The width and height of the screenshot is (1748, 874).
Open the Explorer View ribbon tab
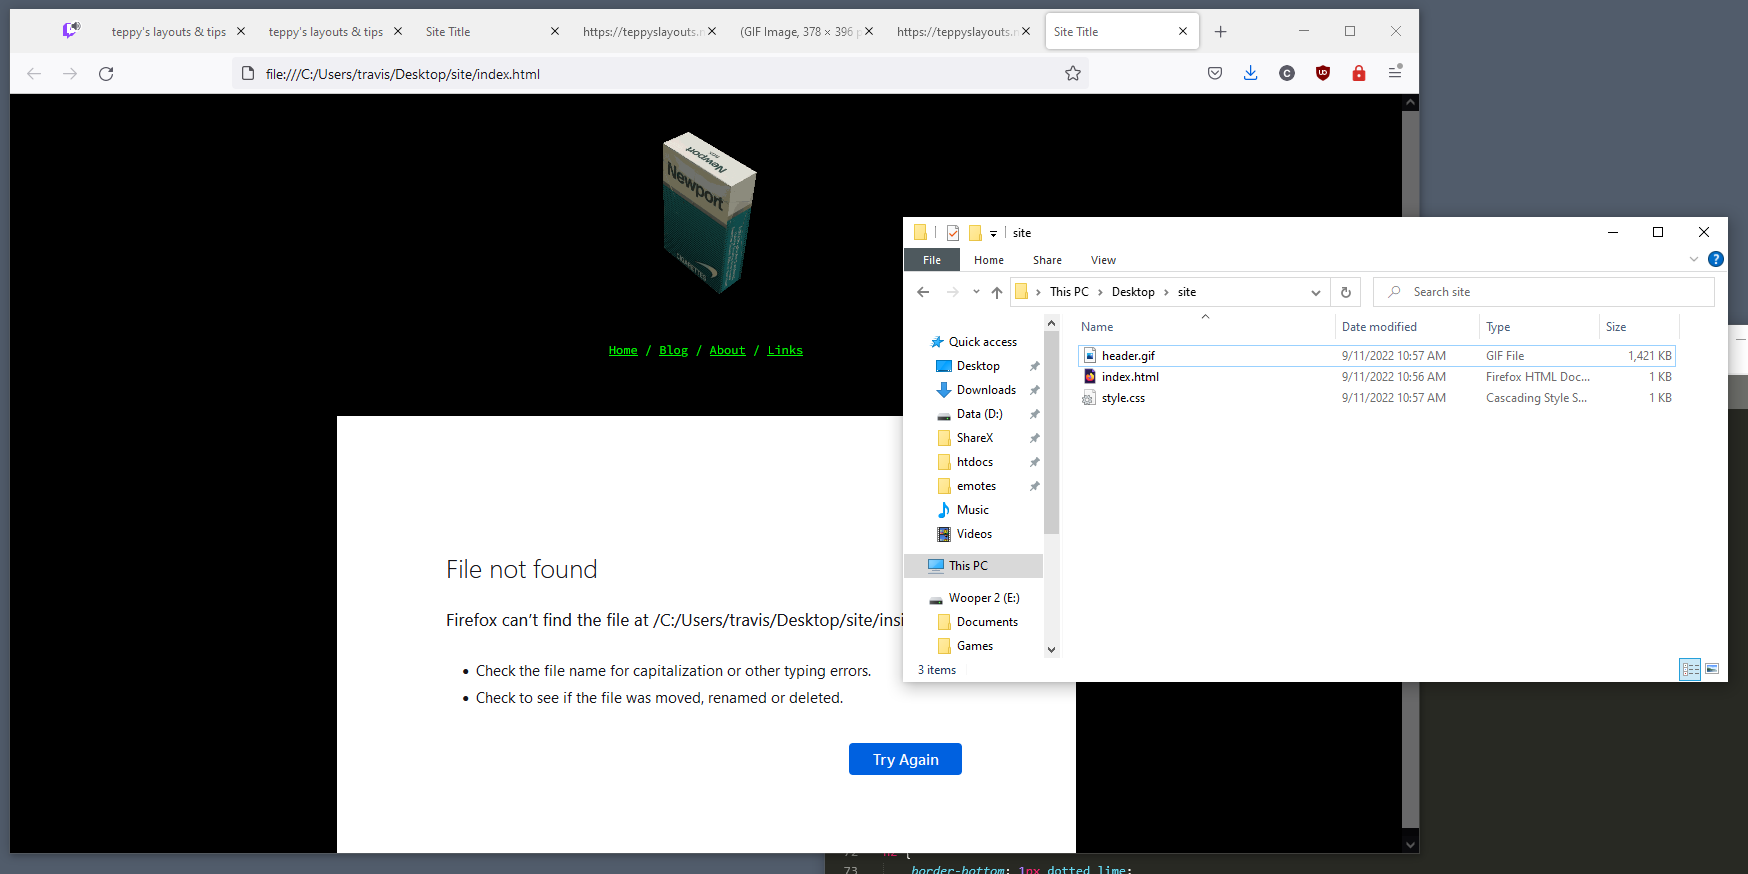1103,260
